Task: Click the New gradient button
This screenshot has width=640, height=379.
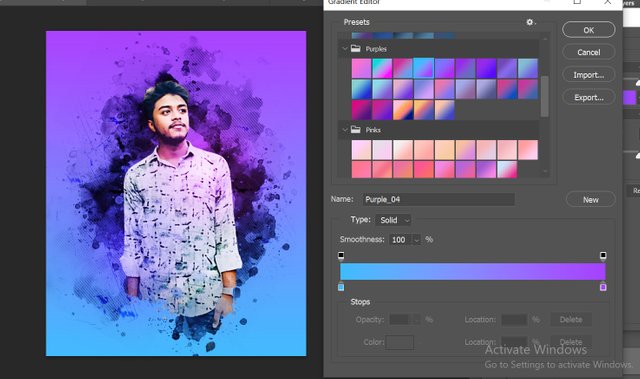Action: tap(591, 200)
